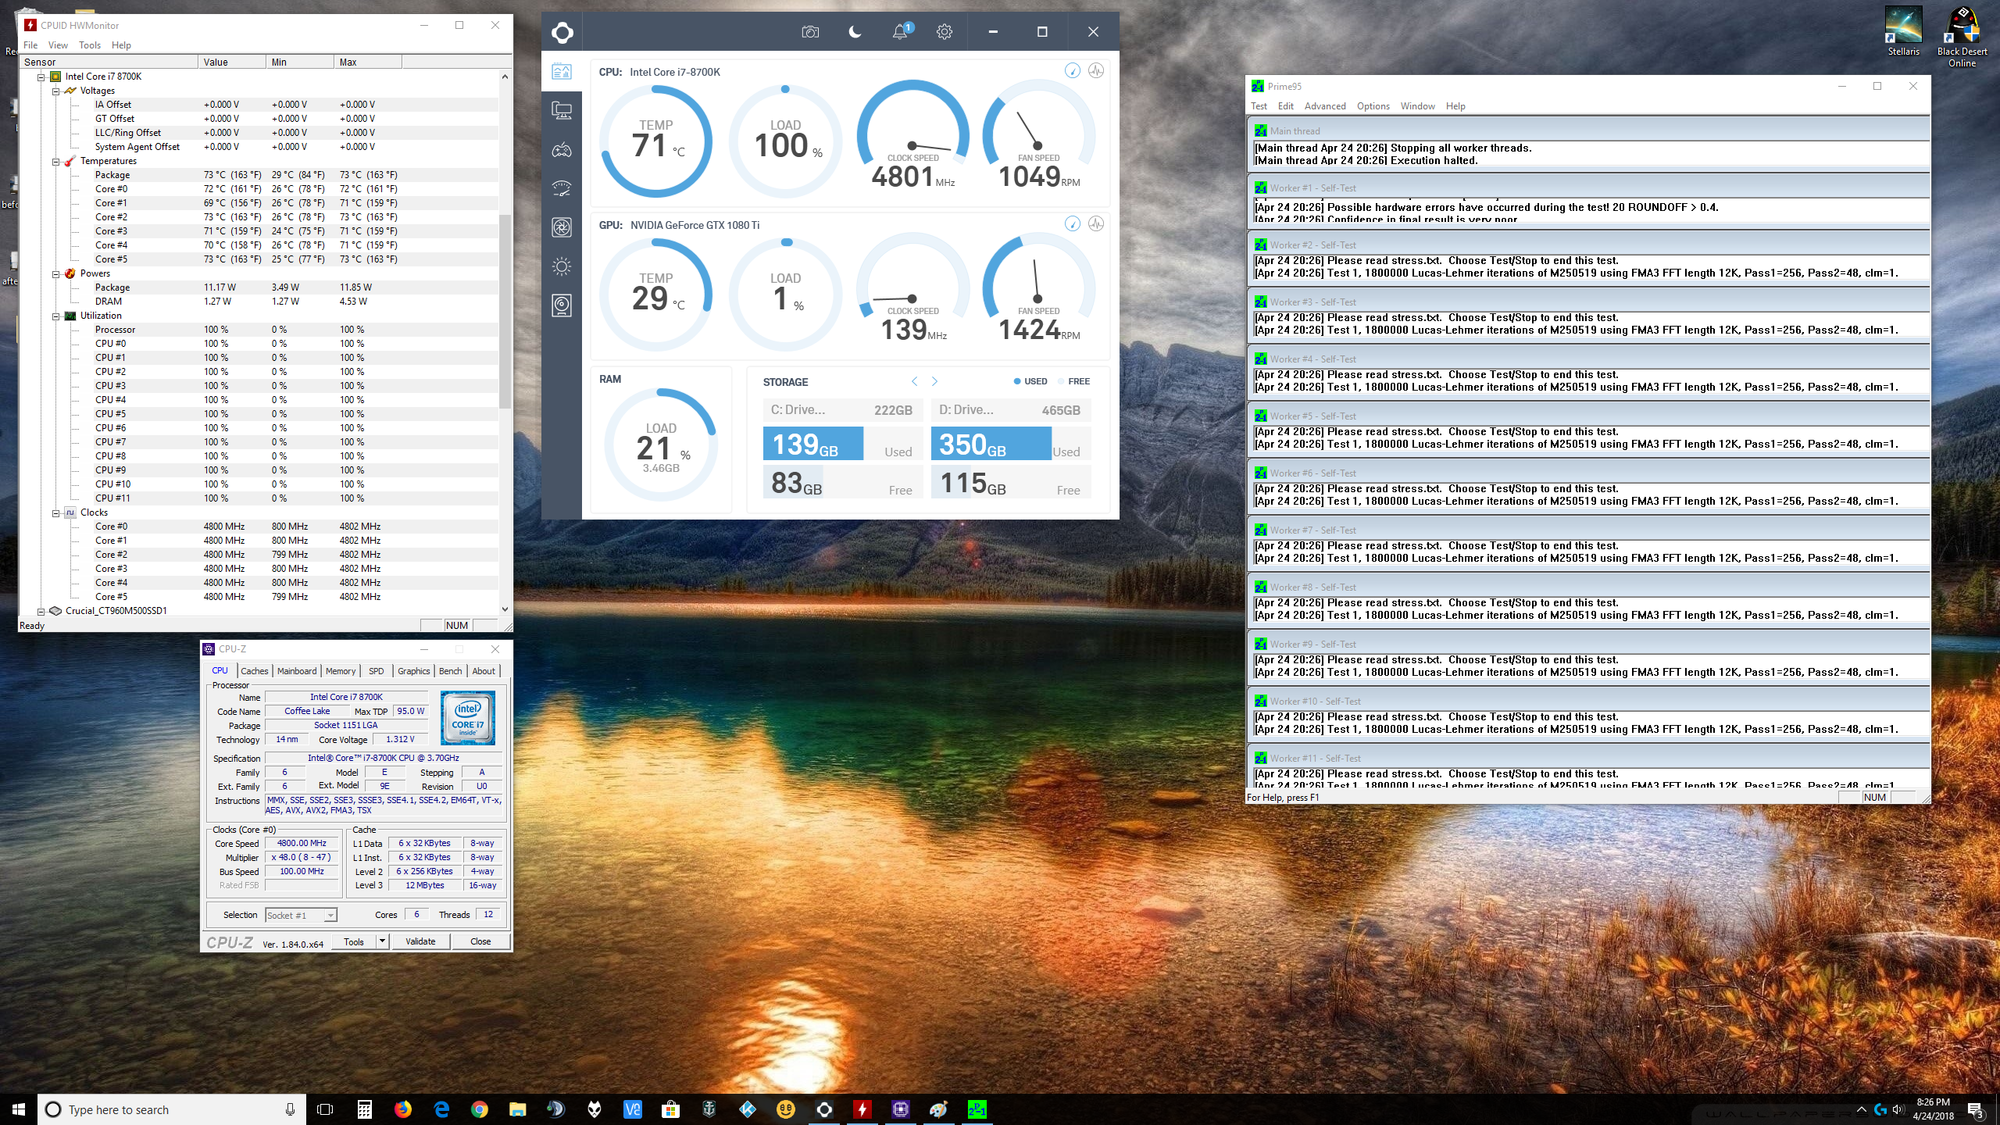Select the FREE storage view option
The image size is (2000, 1125).
(x=1075, y=381)
